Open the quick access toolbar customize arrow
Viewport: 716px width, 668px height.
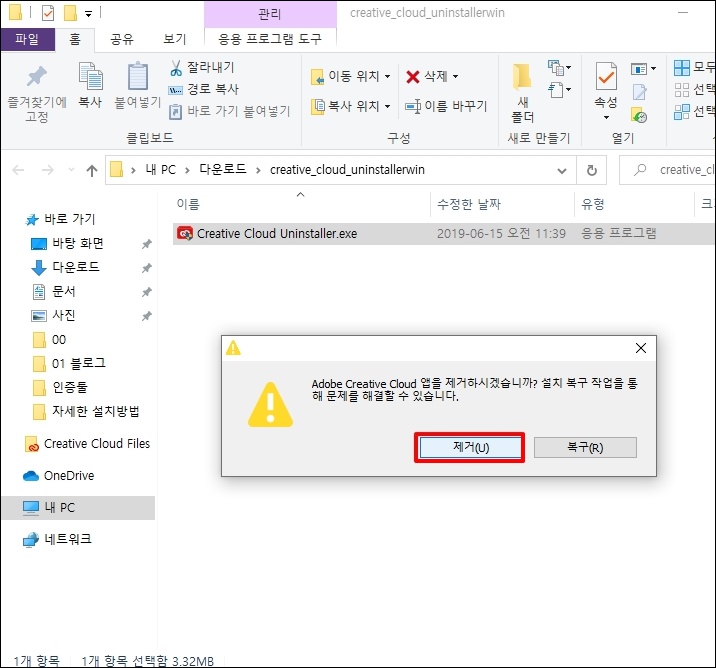click(x=89, y=14)
